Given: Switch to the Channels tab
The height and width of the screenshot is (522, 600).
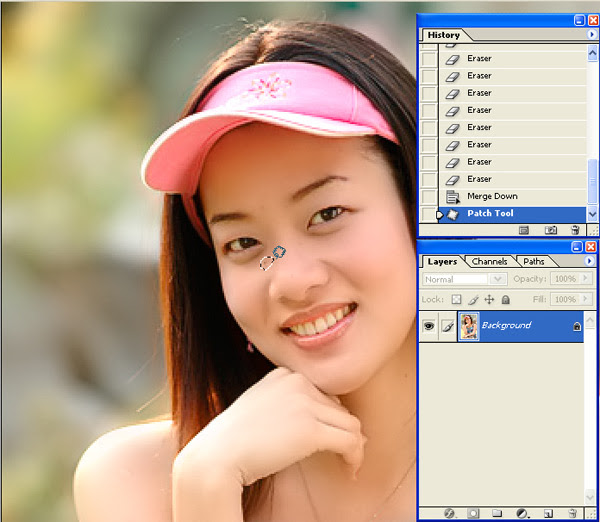Looking at the screenshot, I should click(489, 262).
